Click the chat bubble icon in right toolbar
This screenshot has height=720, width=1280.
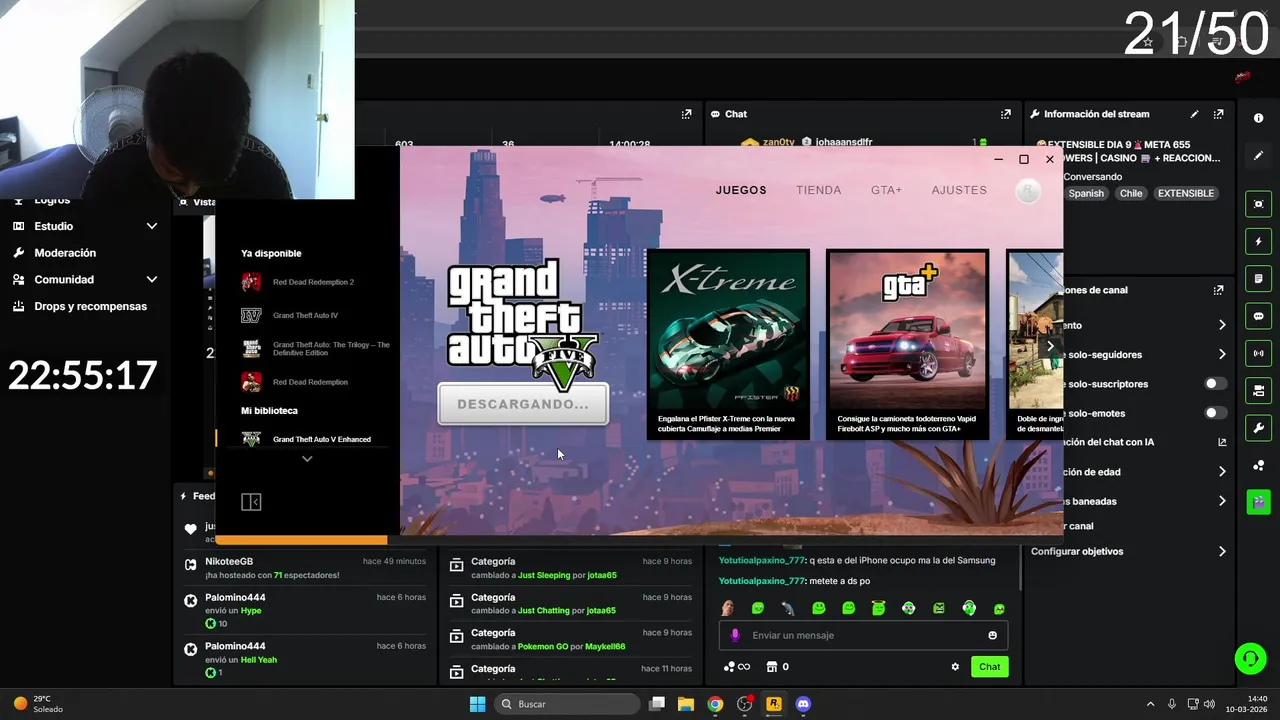point(1258,316)
